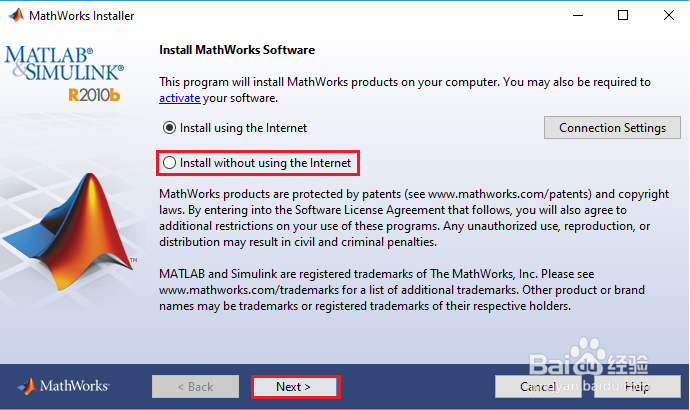This screenshot has width=690, height=410.
Task: Minimize the MathWorks Installer window
Action: coord(577,16)
